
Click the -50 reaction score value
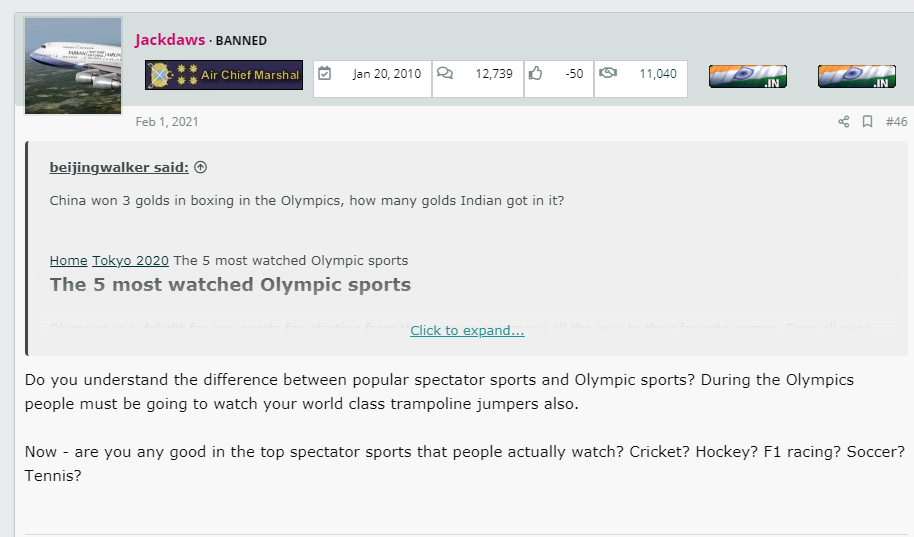pyautogui.click(x=574, y=73)
